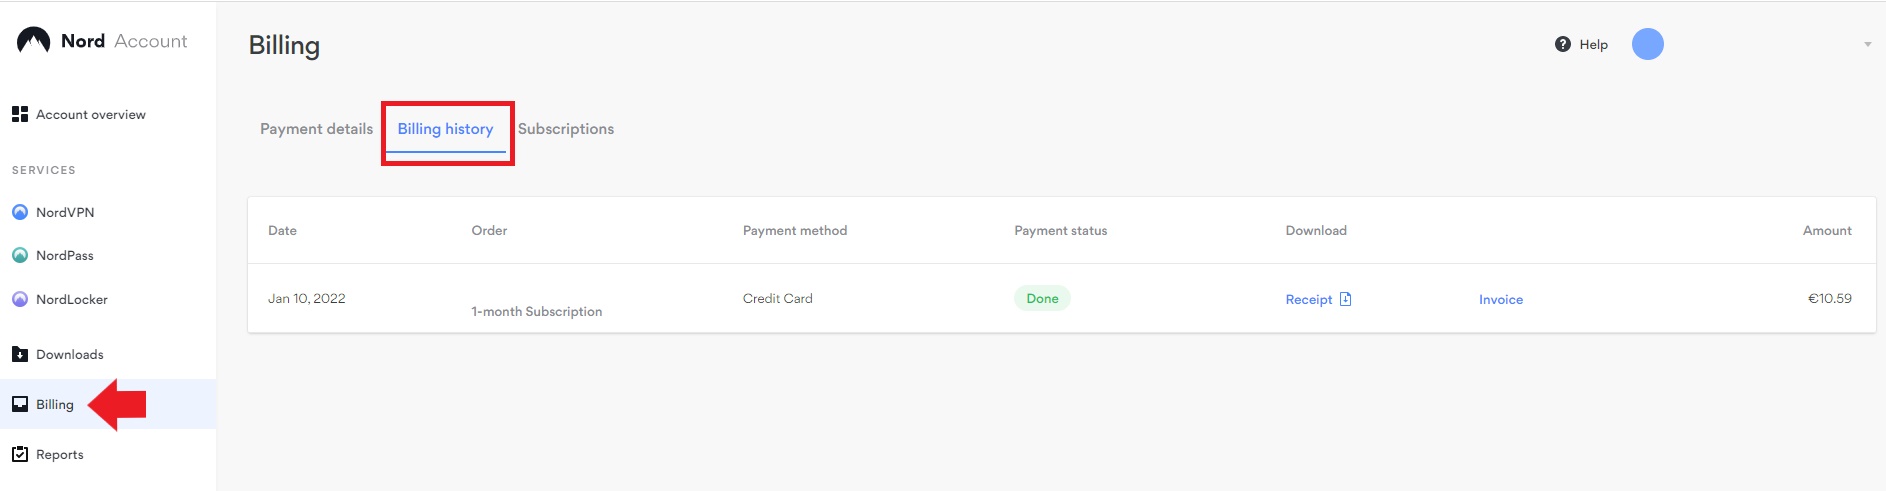Viewport: 1886px width, 491px height.
Task: Expand the account dropdown arrow
Action: click(x=1867, y=45)
